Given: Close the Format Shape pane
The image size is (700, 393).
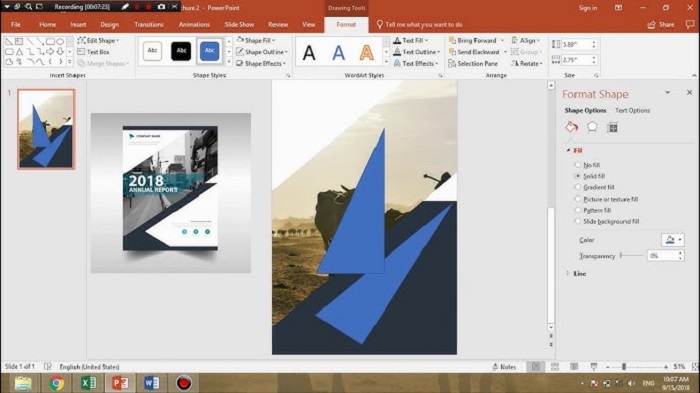Looking at the screenshot, I should [689, 92].
